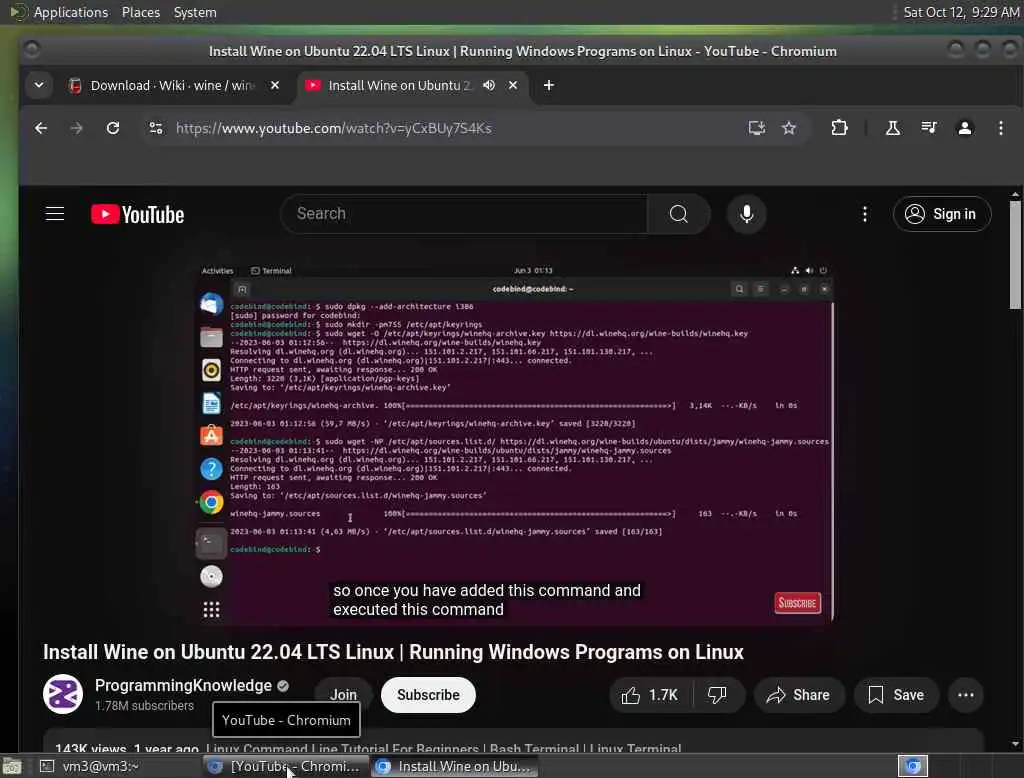
Task: Open the ProgrammingKnowledge channel name link
Action: click(183, 685)
